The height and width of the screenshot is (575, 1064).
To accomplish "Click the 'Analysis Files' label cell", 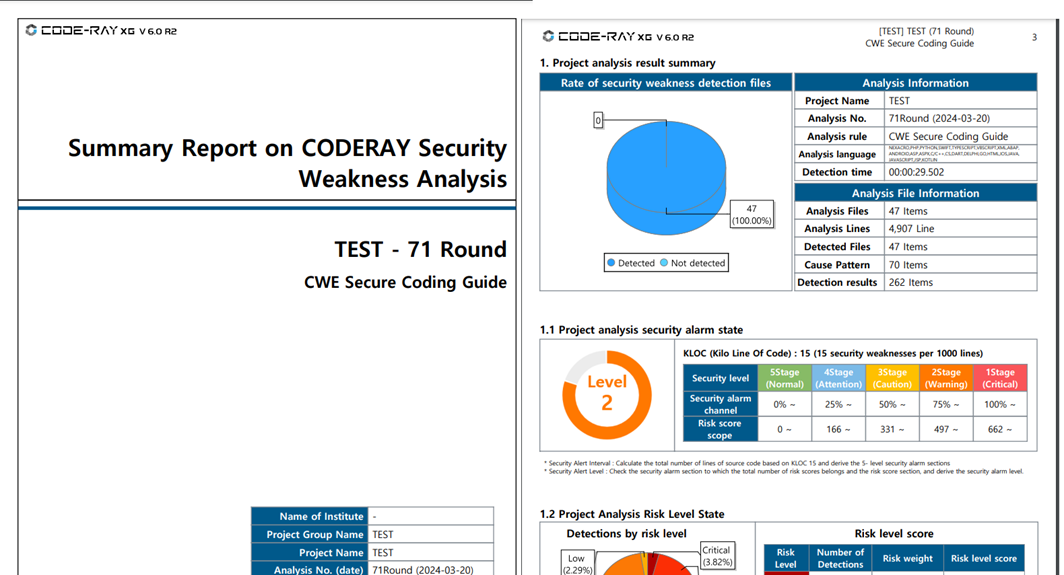I will coord(839,211).
